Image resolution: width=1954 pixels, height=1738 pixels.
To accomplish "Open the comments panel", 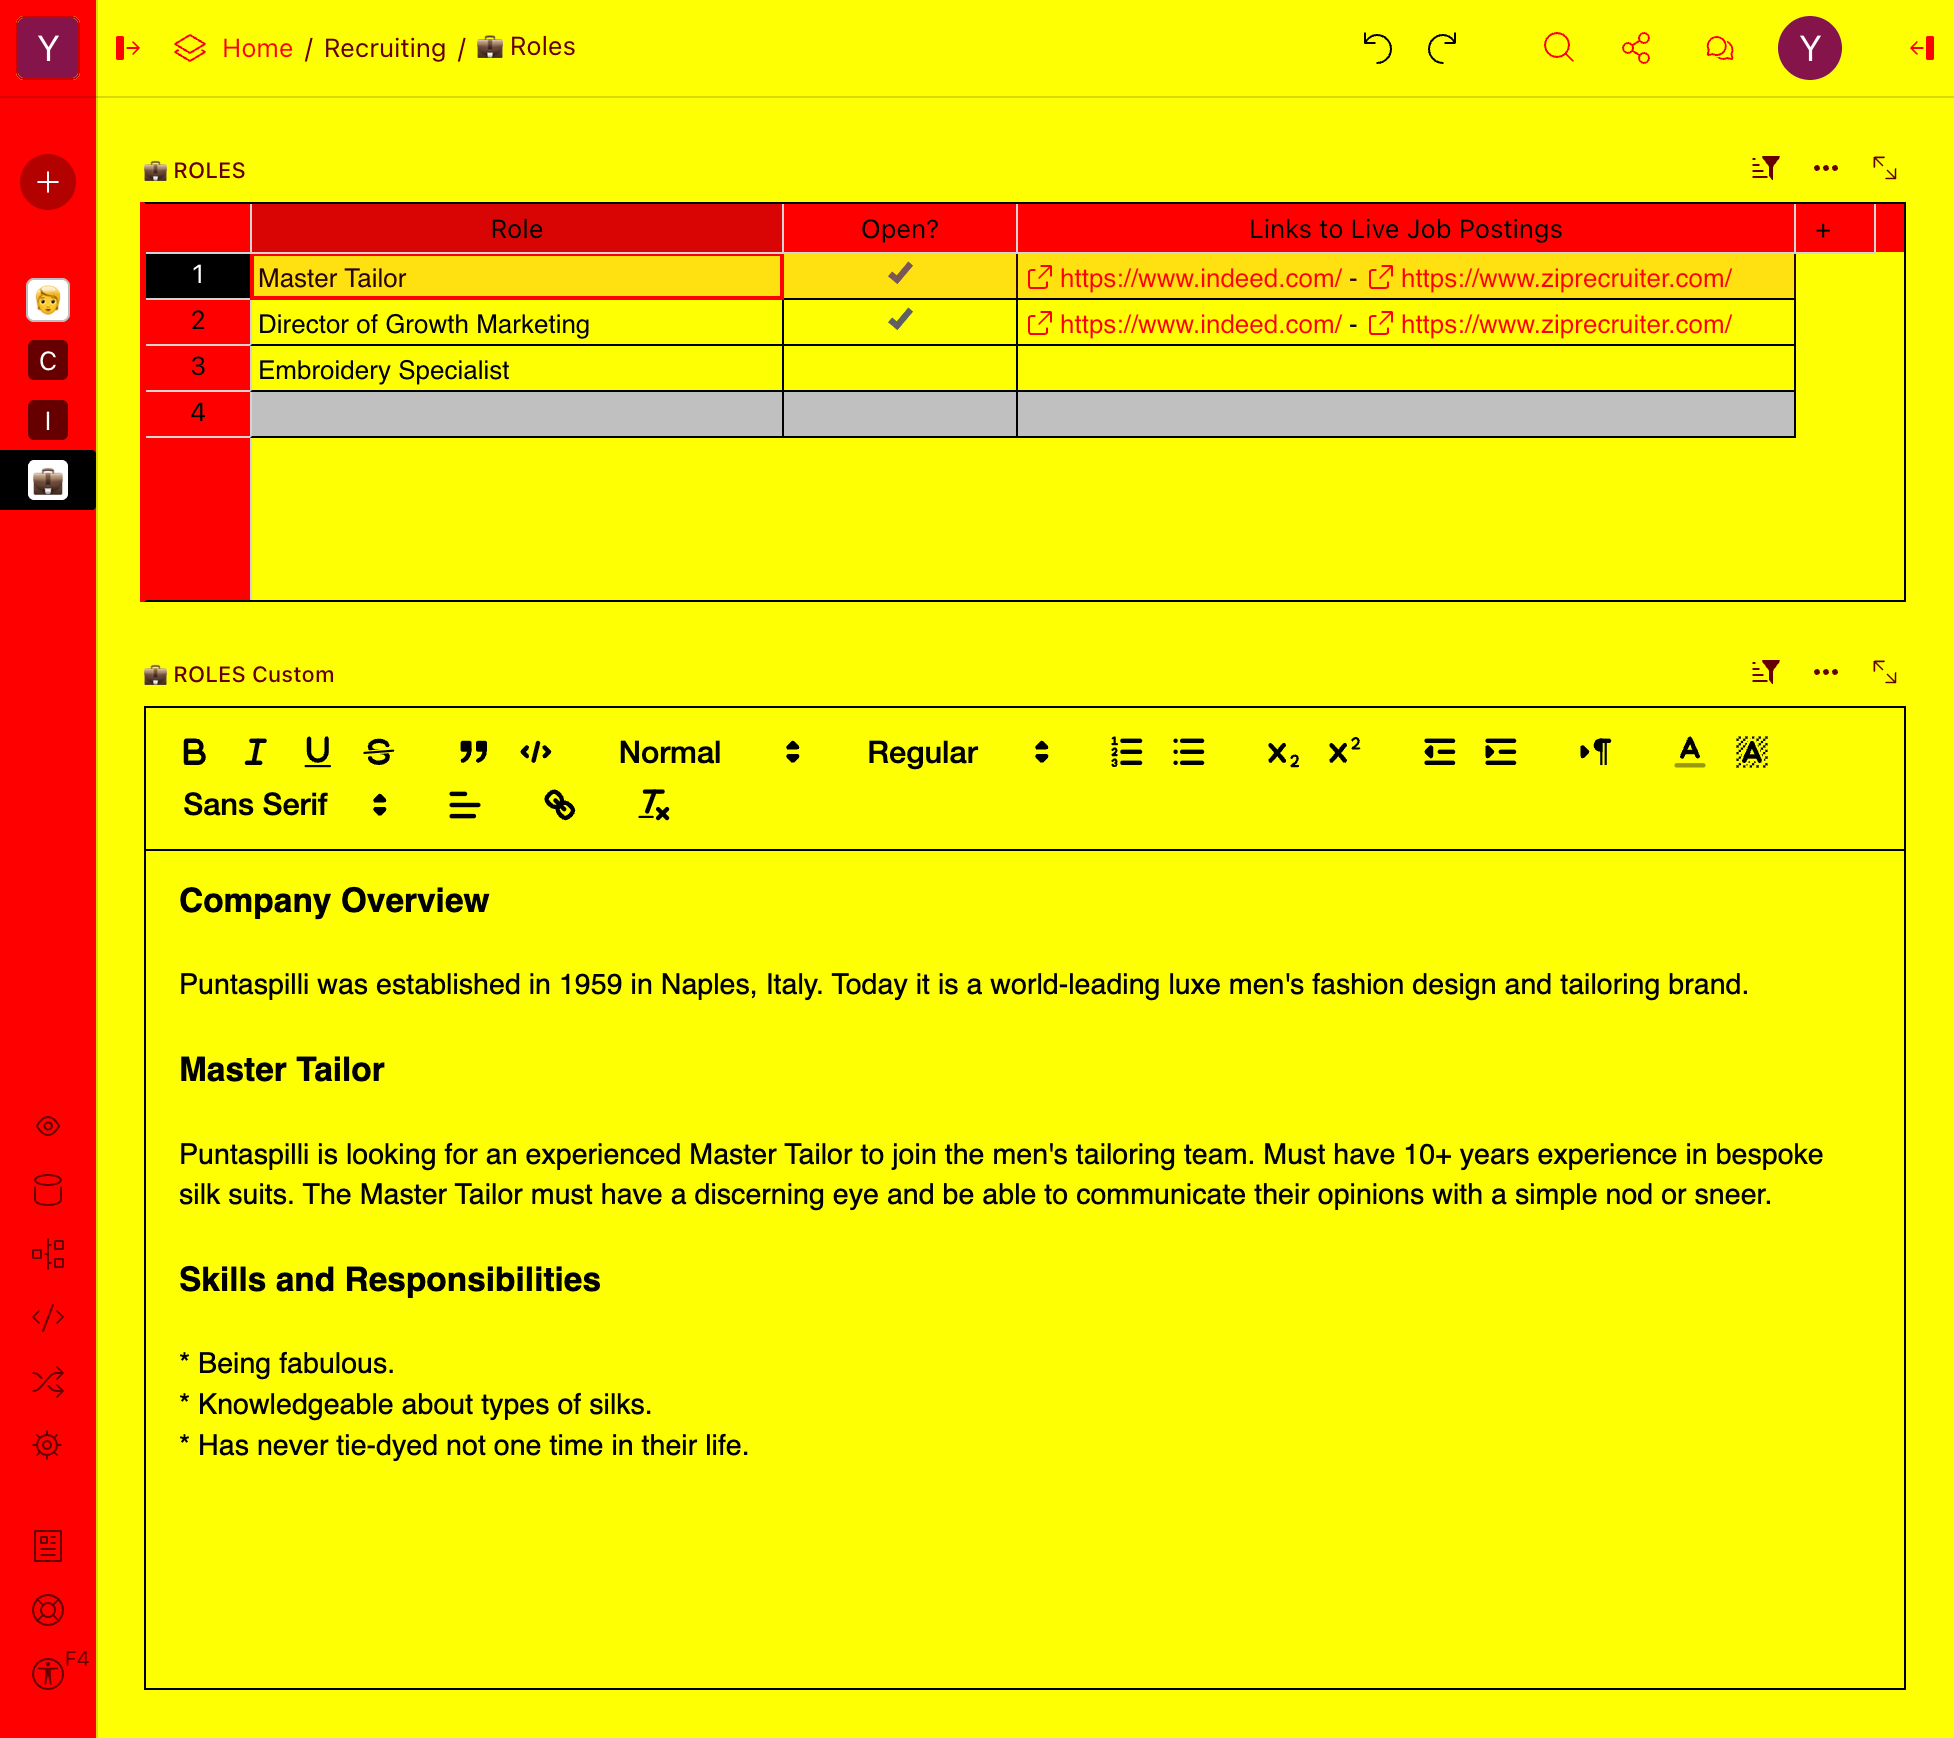I will (x=1719, y=48).
